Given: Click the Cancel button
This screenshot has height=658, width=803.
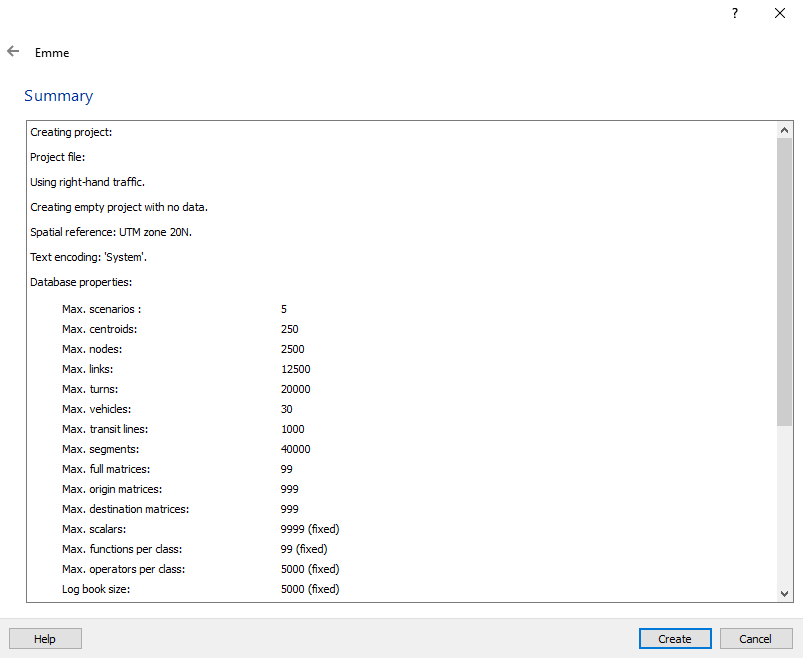Looking at the screenshot, I should click(755, 639).
